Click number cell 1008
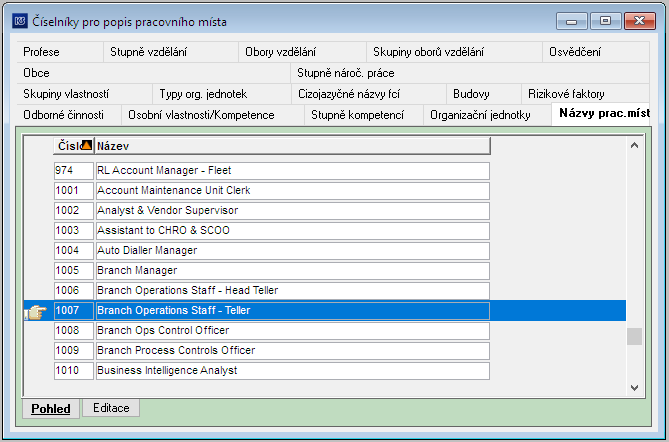Screen dimensions: 669x442 point(74,331)
